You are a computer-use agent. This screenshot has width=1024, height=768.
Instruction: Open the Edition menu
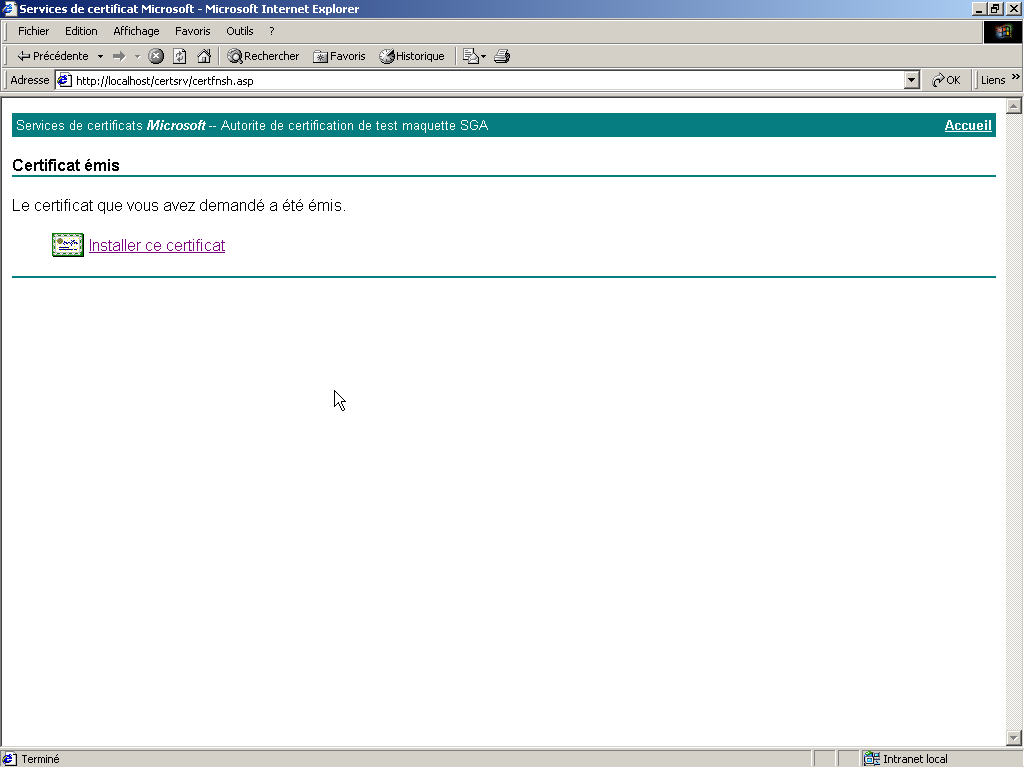coord(81,31)
